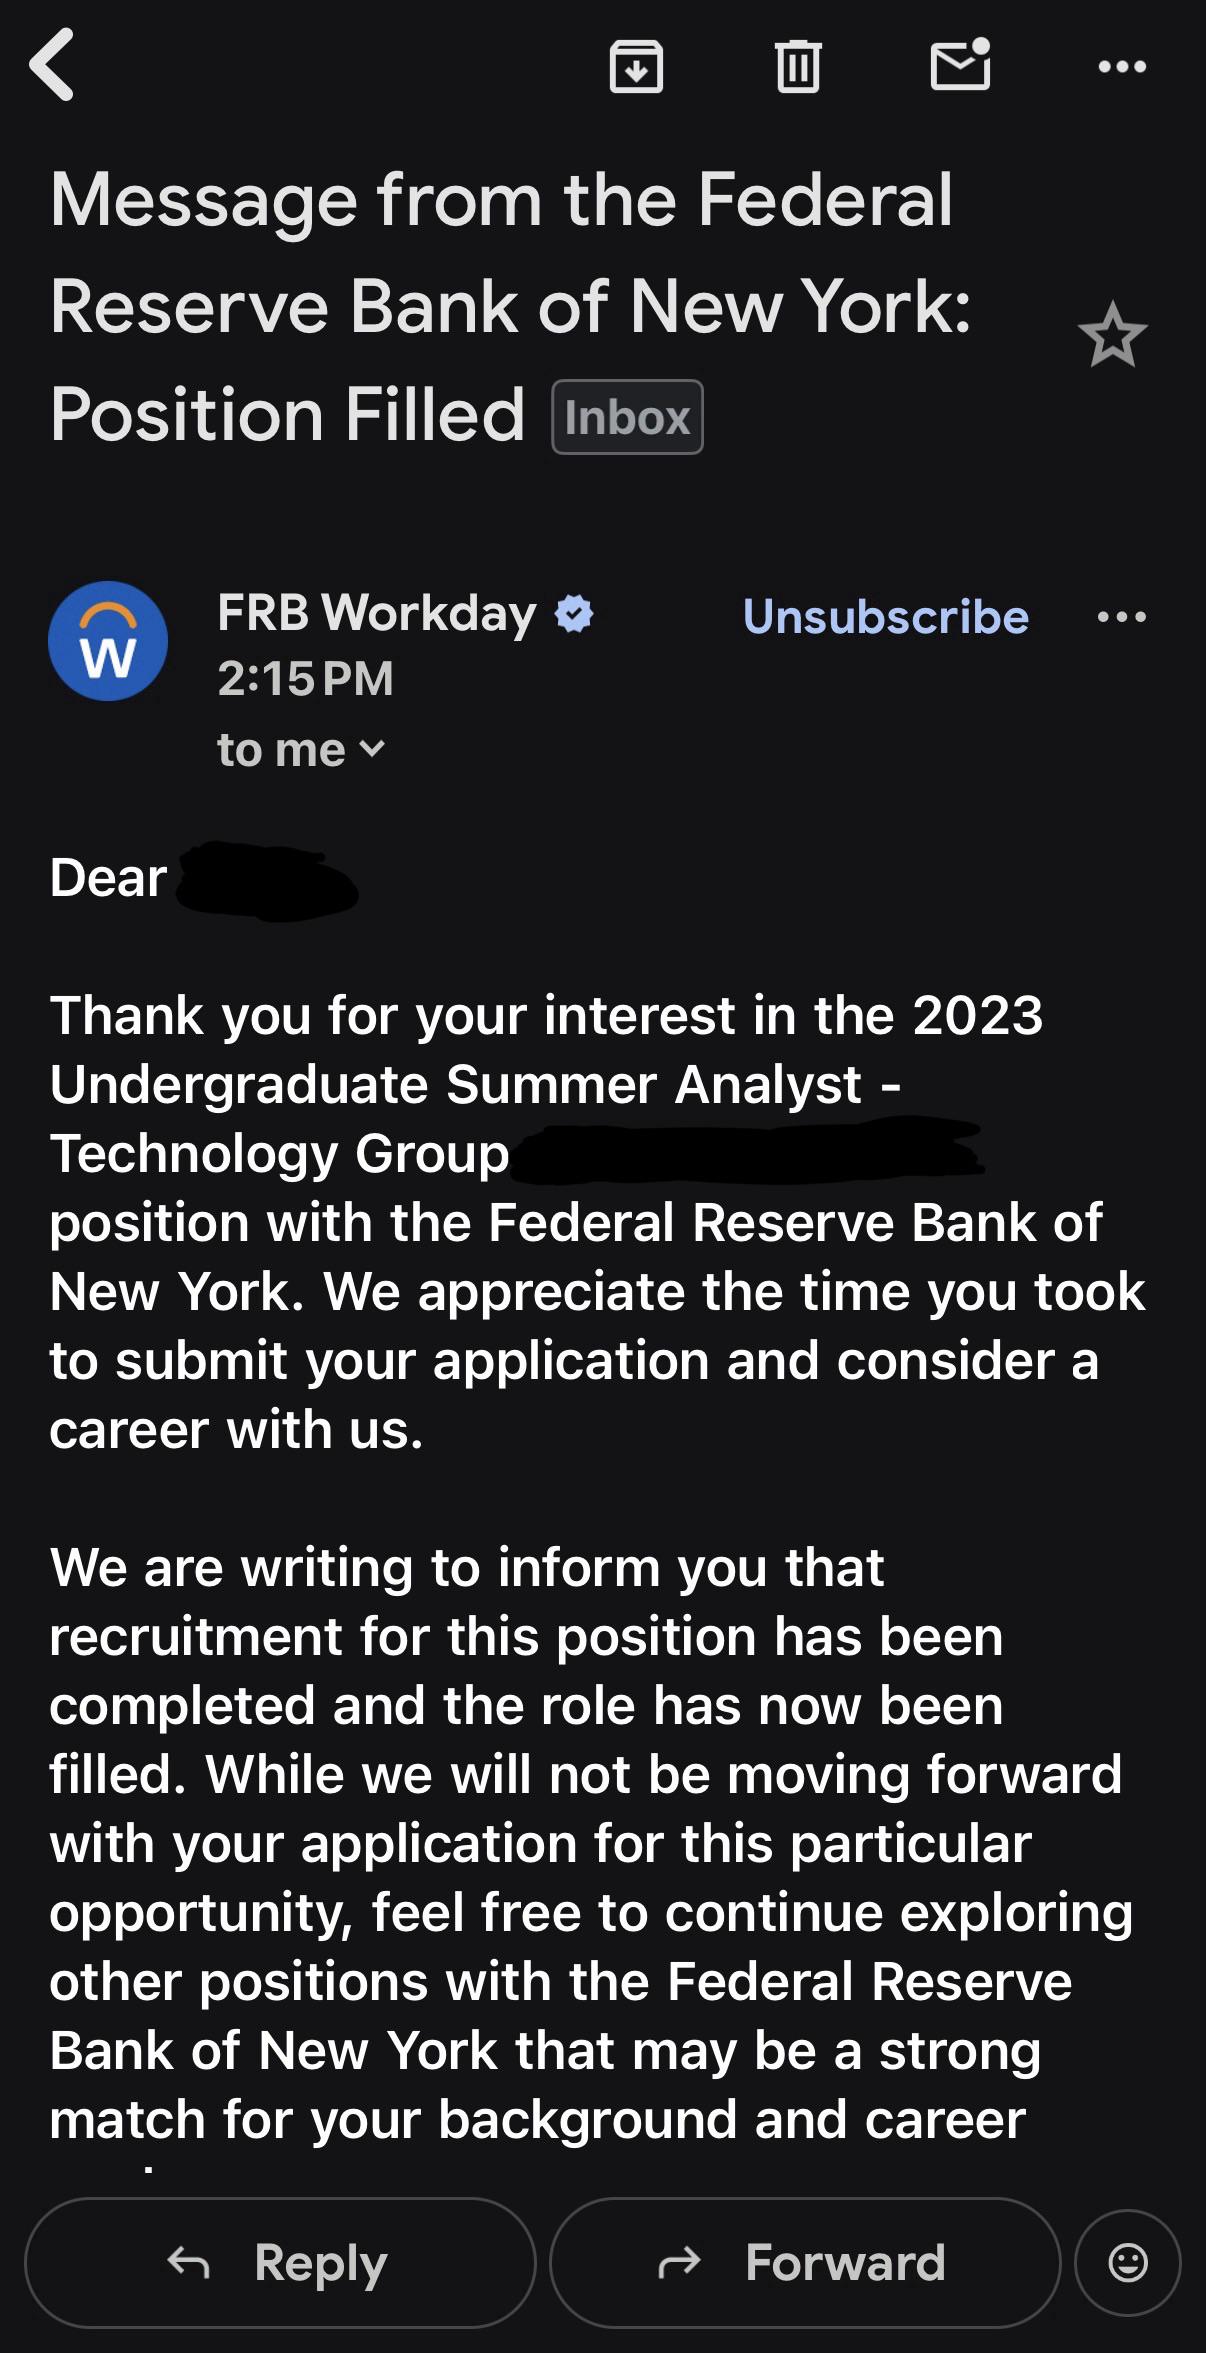Tap the email subject title text
The image size is (1206, 2353).
pos(510,306)
